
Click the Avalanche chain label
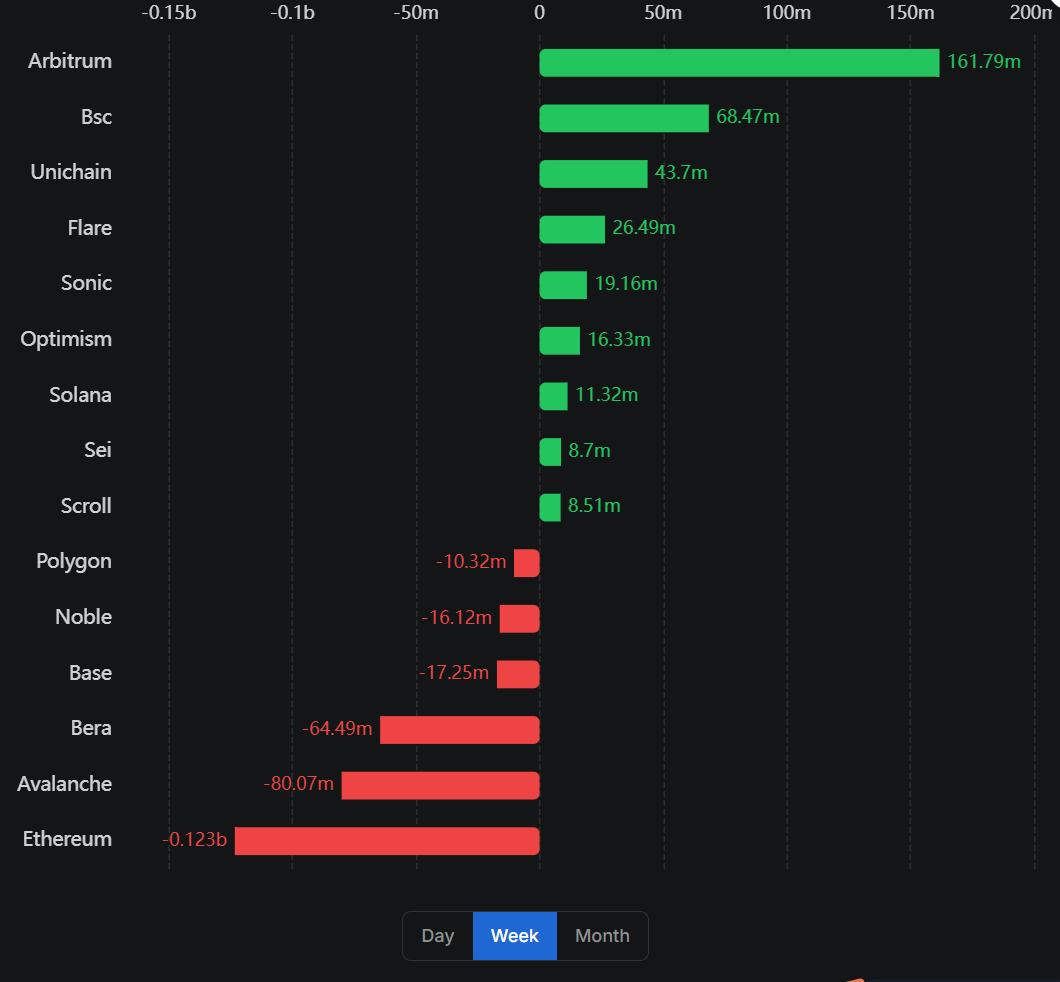click(65, 784)
